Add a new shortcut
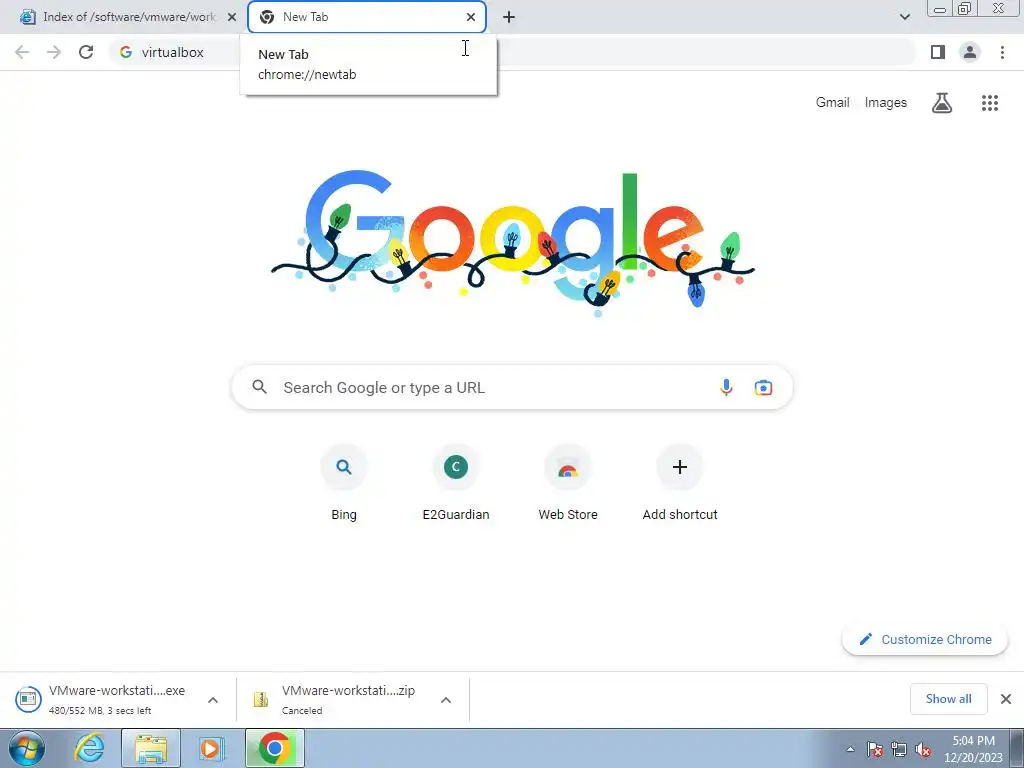 click(680, 483)
